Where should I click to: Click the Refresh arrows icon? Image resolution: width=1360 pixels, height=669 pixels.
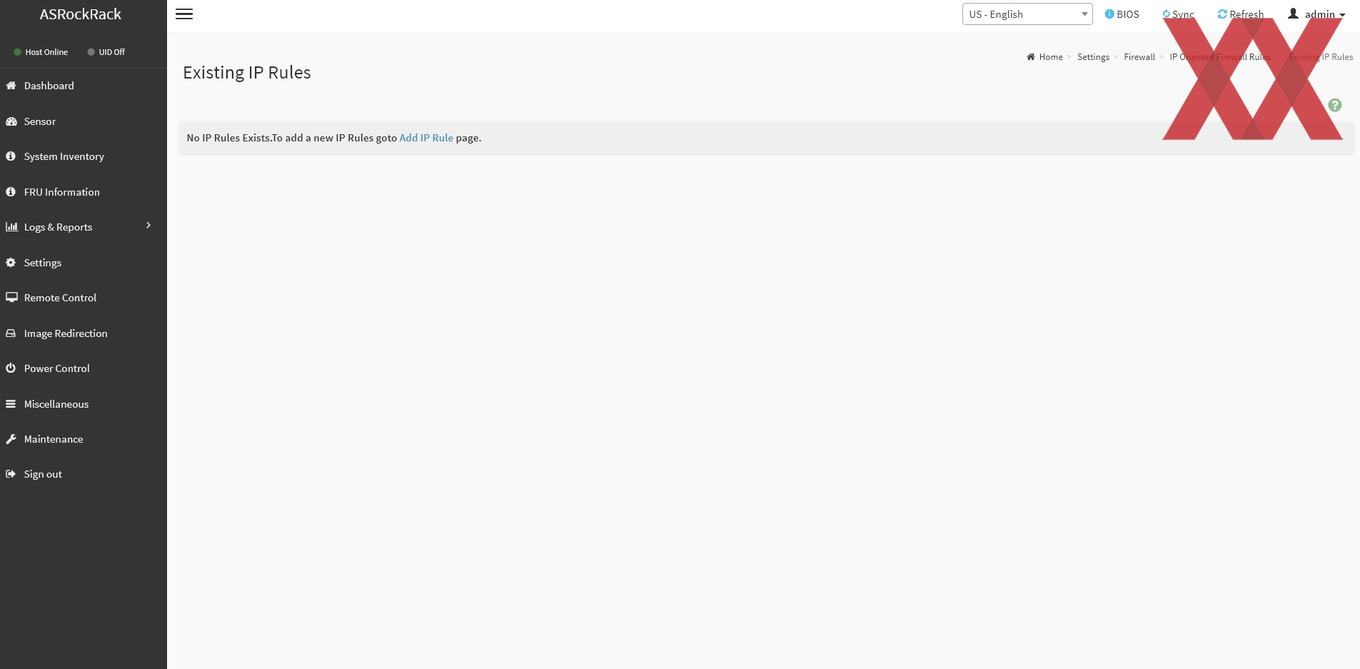coord(1222,14)
